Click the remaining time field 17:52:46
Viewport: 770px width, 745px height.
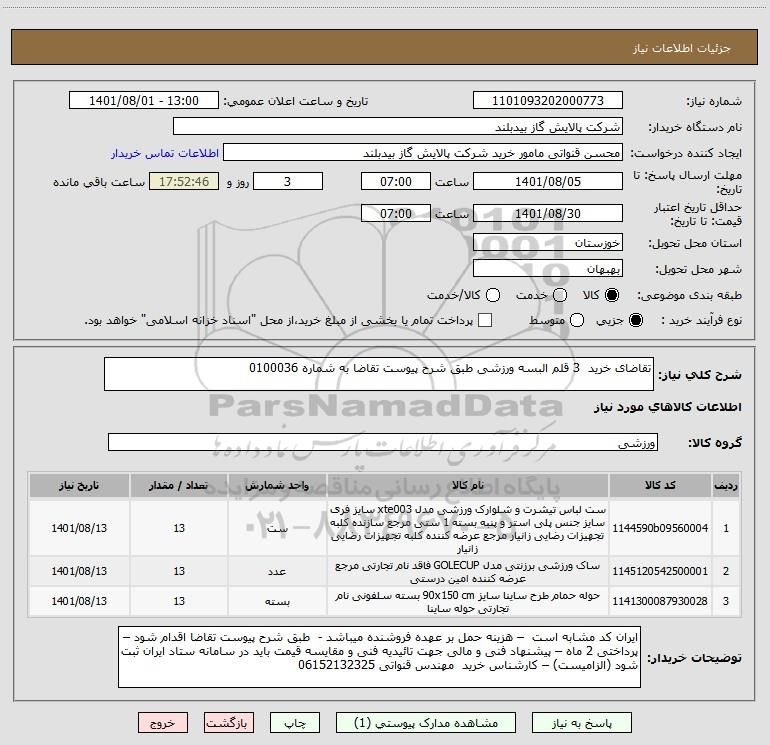coord(184,181)
